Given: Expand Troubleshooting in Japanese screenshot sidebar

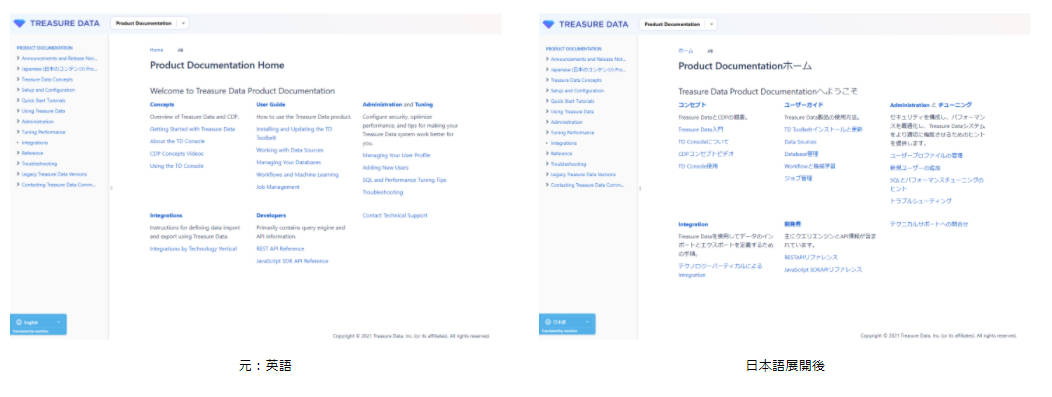Looking at the screenshot, I should coord(566,164).
